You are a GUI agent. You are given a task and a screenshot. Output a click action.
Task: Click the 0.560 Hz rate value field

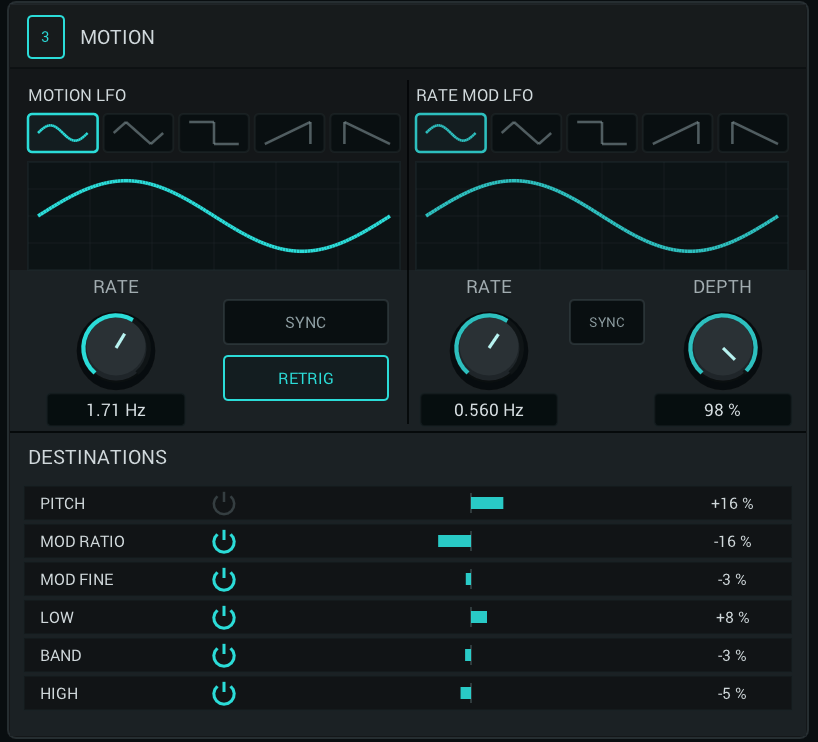(x=489, y=410)
